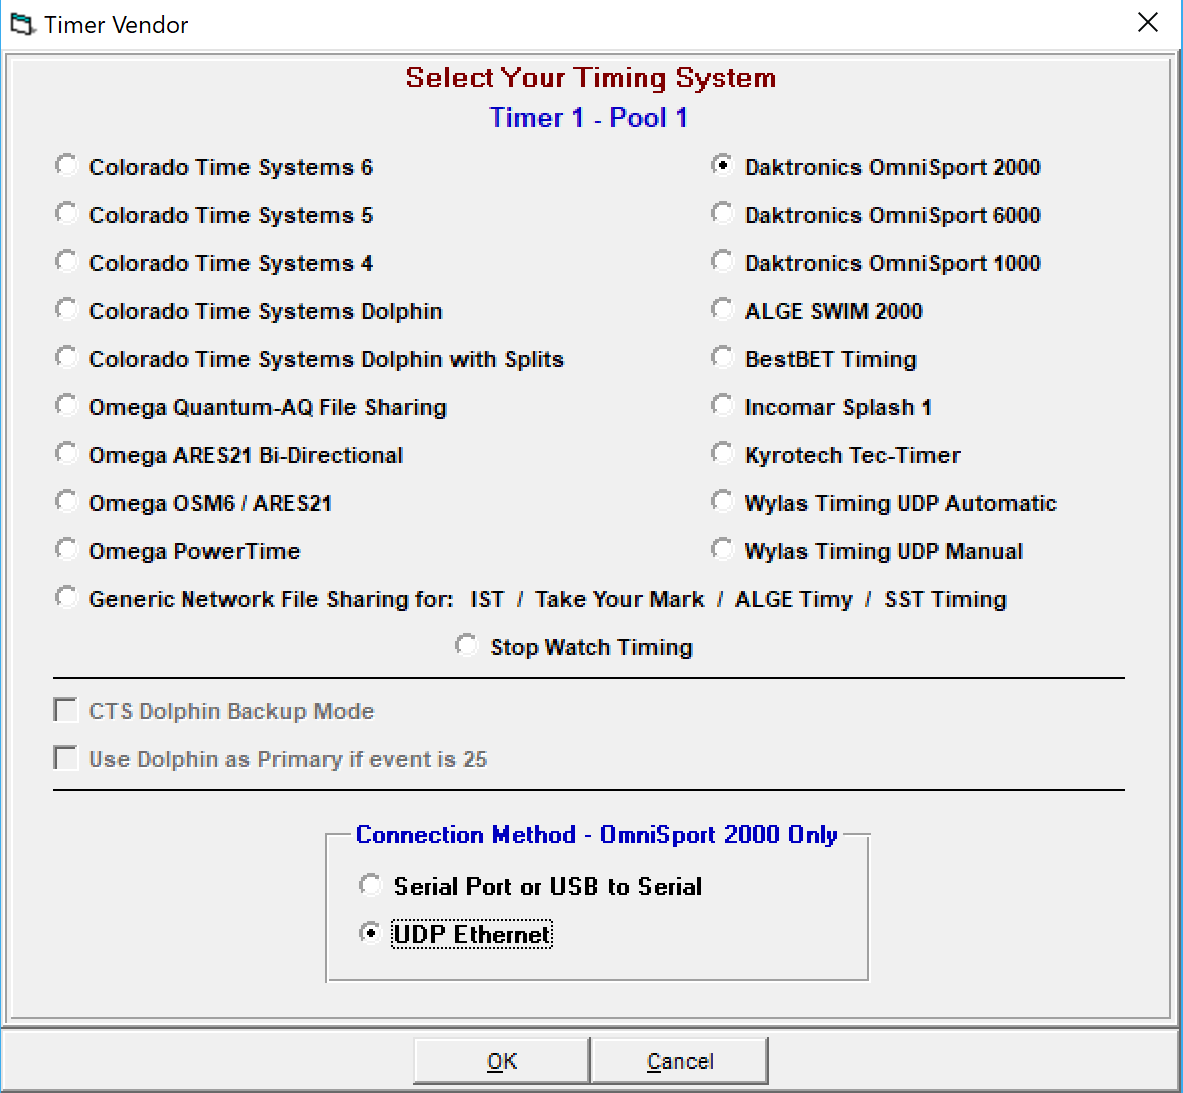Choose Generic Network File Sharing option
Image resolution: width=1183 pixels, height=1093 pixels.
click(66, 596)
